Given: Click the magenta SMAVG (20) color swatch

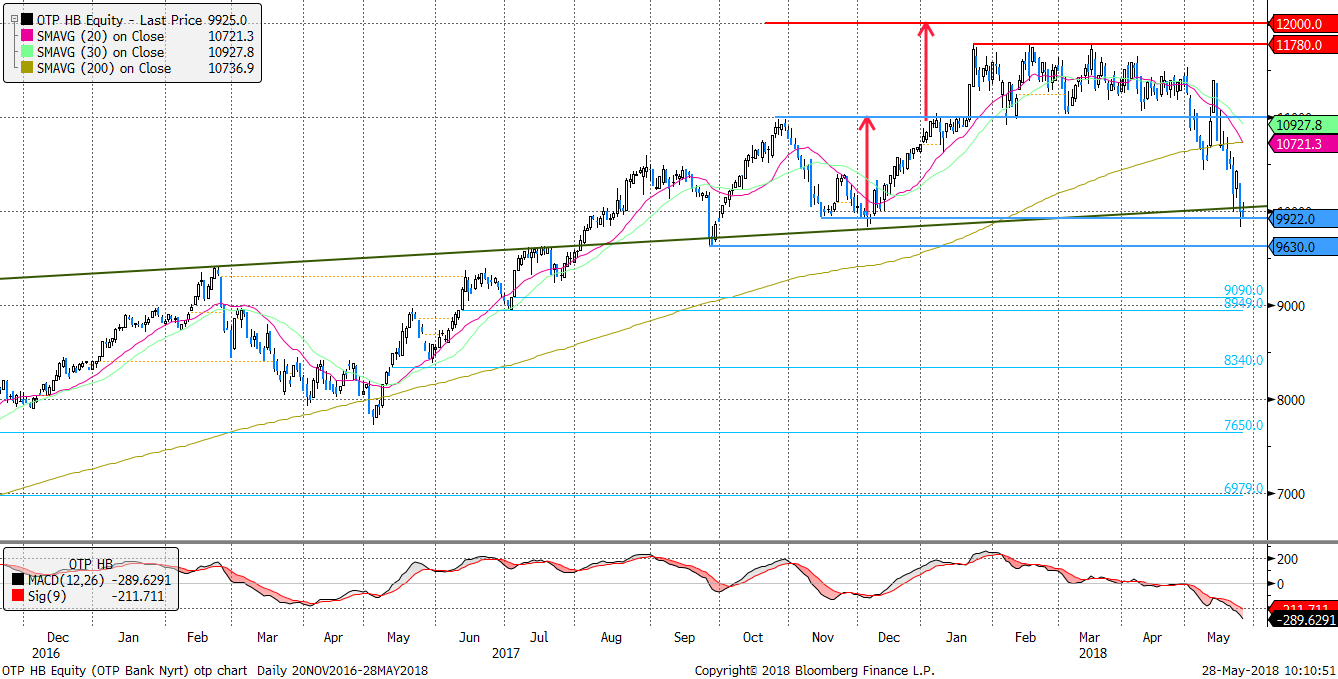Looking at the screenshot, I should (x=25, y=36).
